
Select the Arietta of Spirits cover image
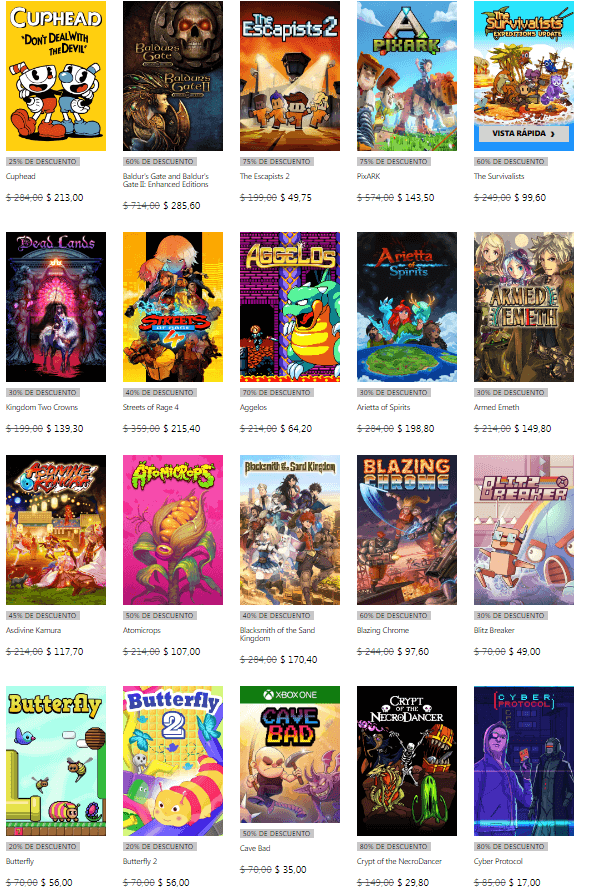point(407,307)
